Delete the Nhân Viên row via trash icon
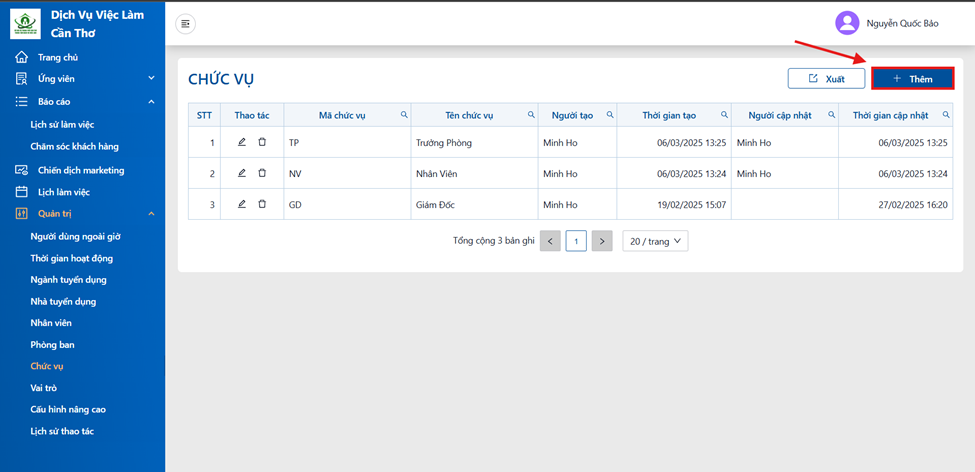The width and height of the screenshot is (975, 472). tap(262, 174)
